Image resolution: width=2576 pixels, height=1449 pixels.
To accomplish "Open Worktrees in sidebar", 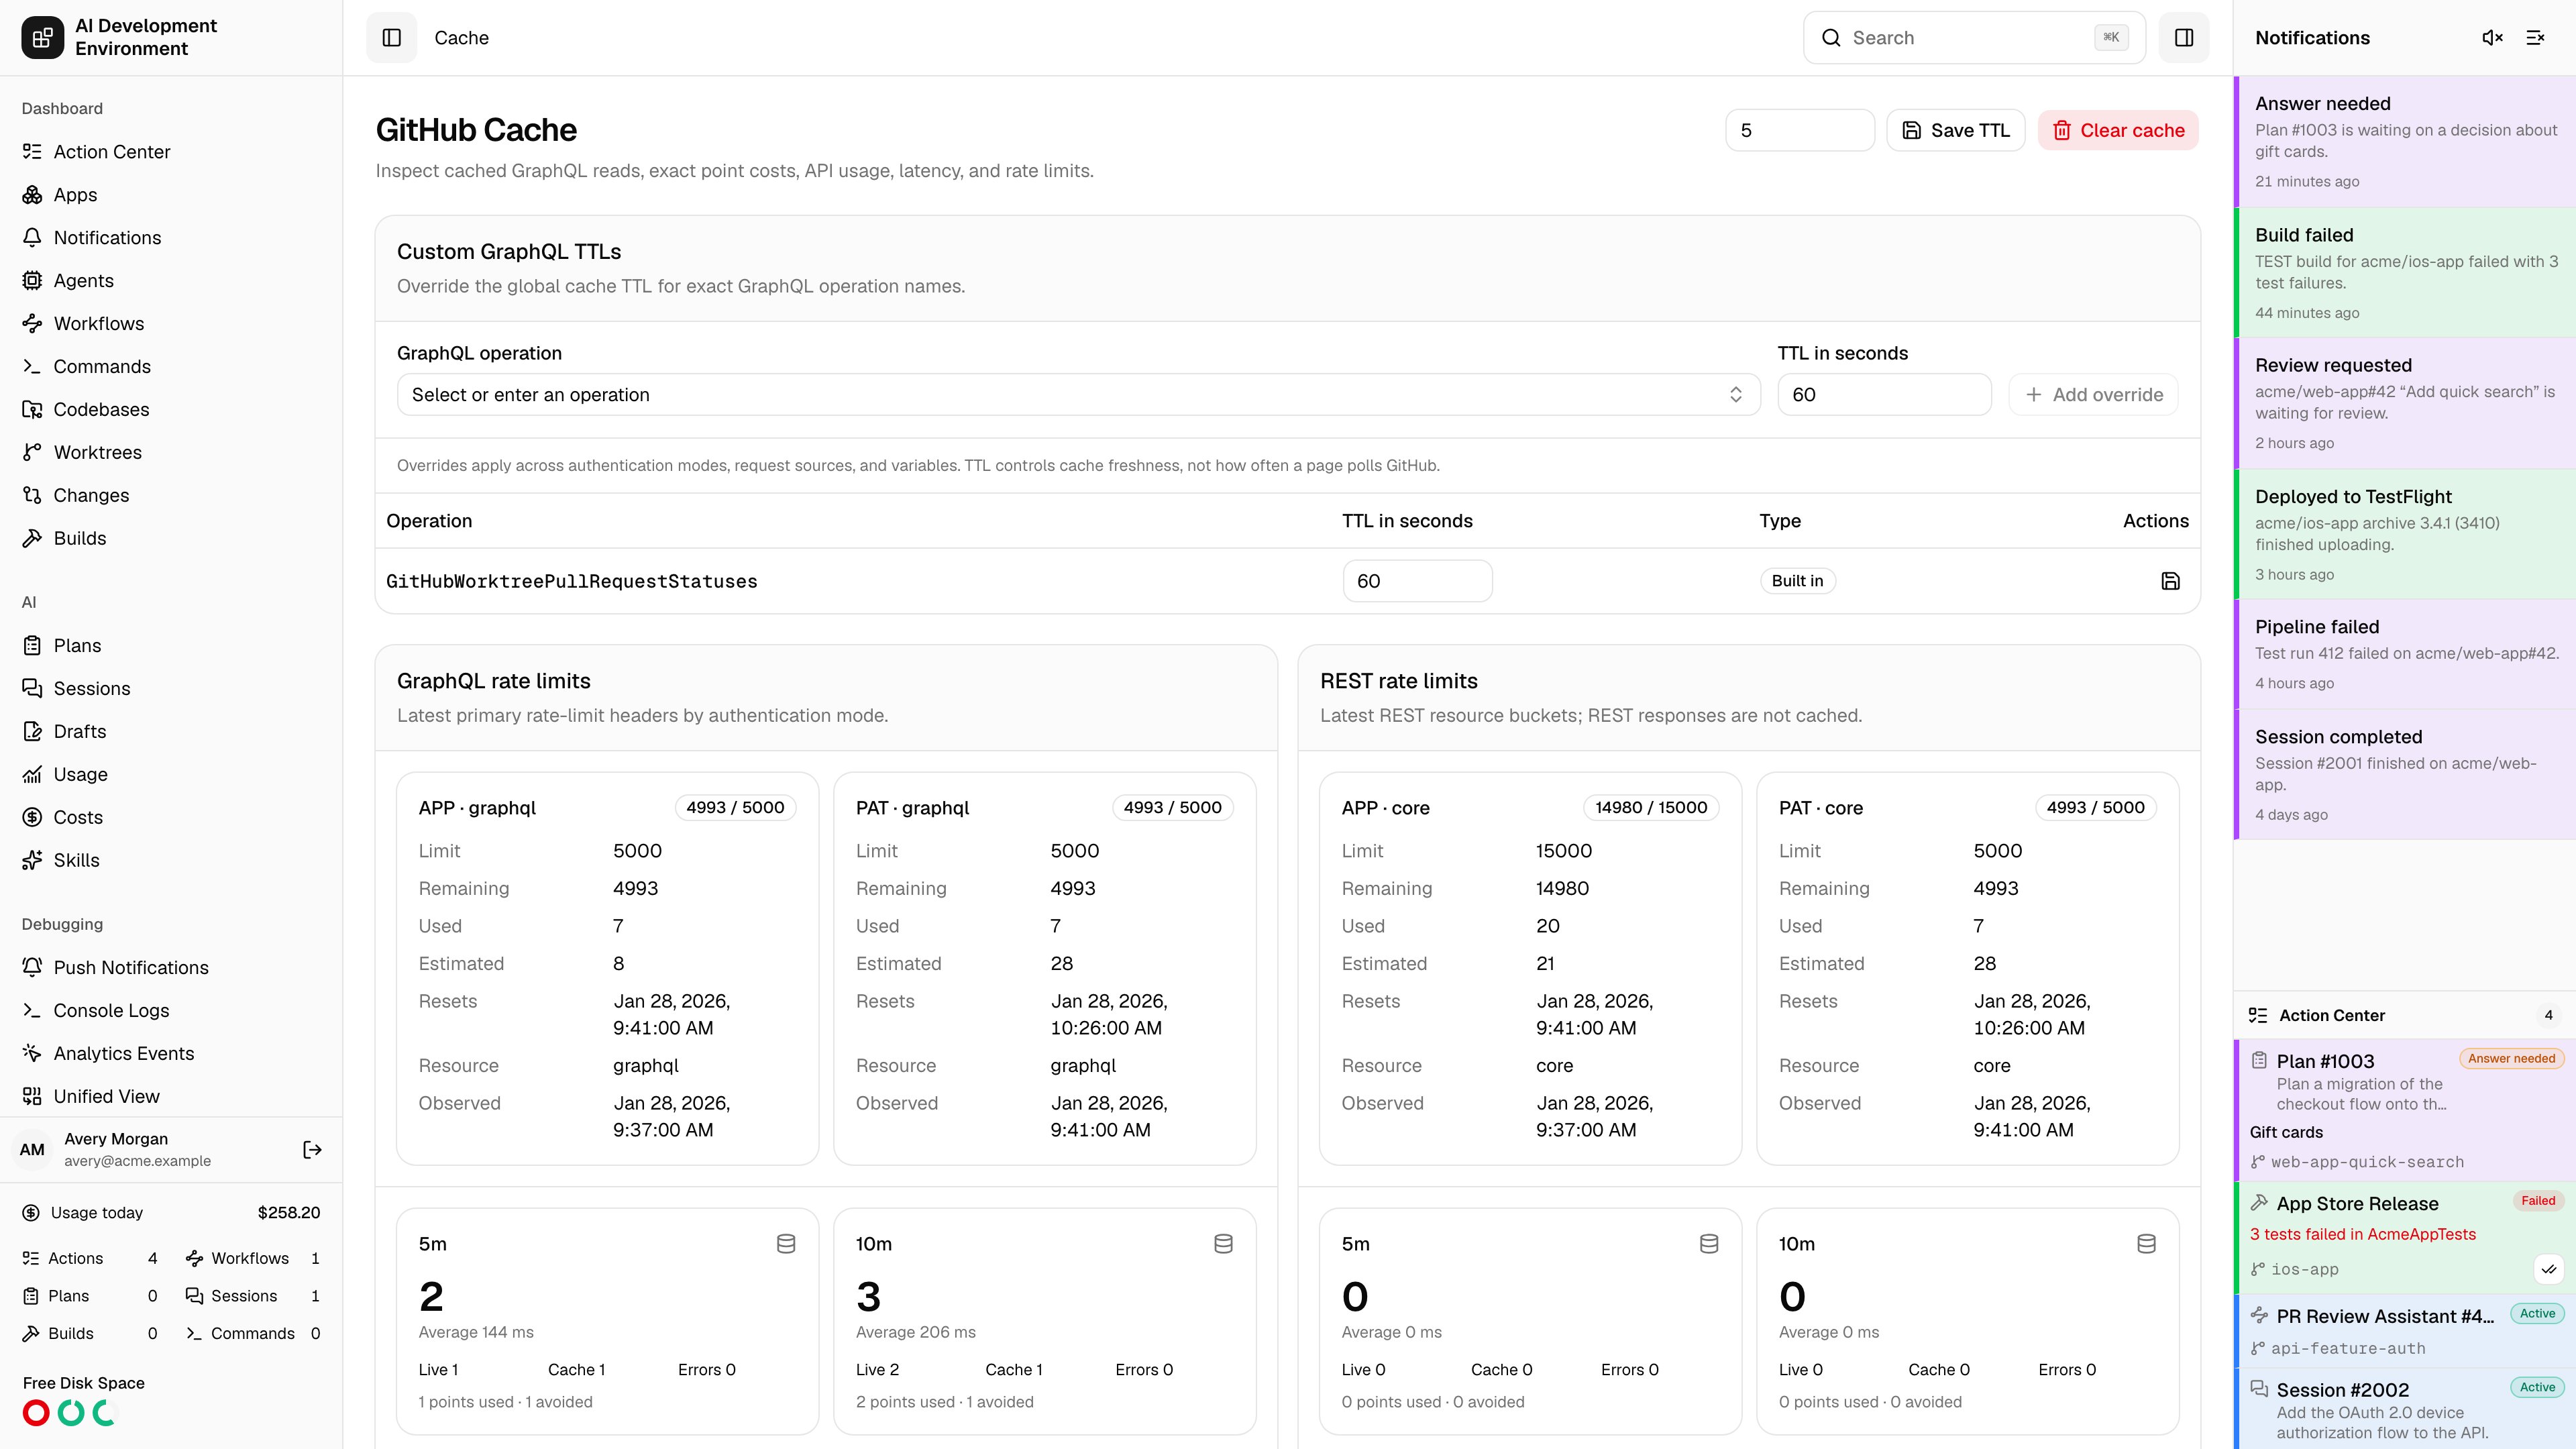I will (171, 453).
